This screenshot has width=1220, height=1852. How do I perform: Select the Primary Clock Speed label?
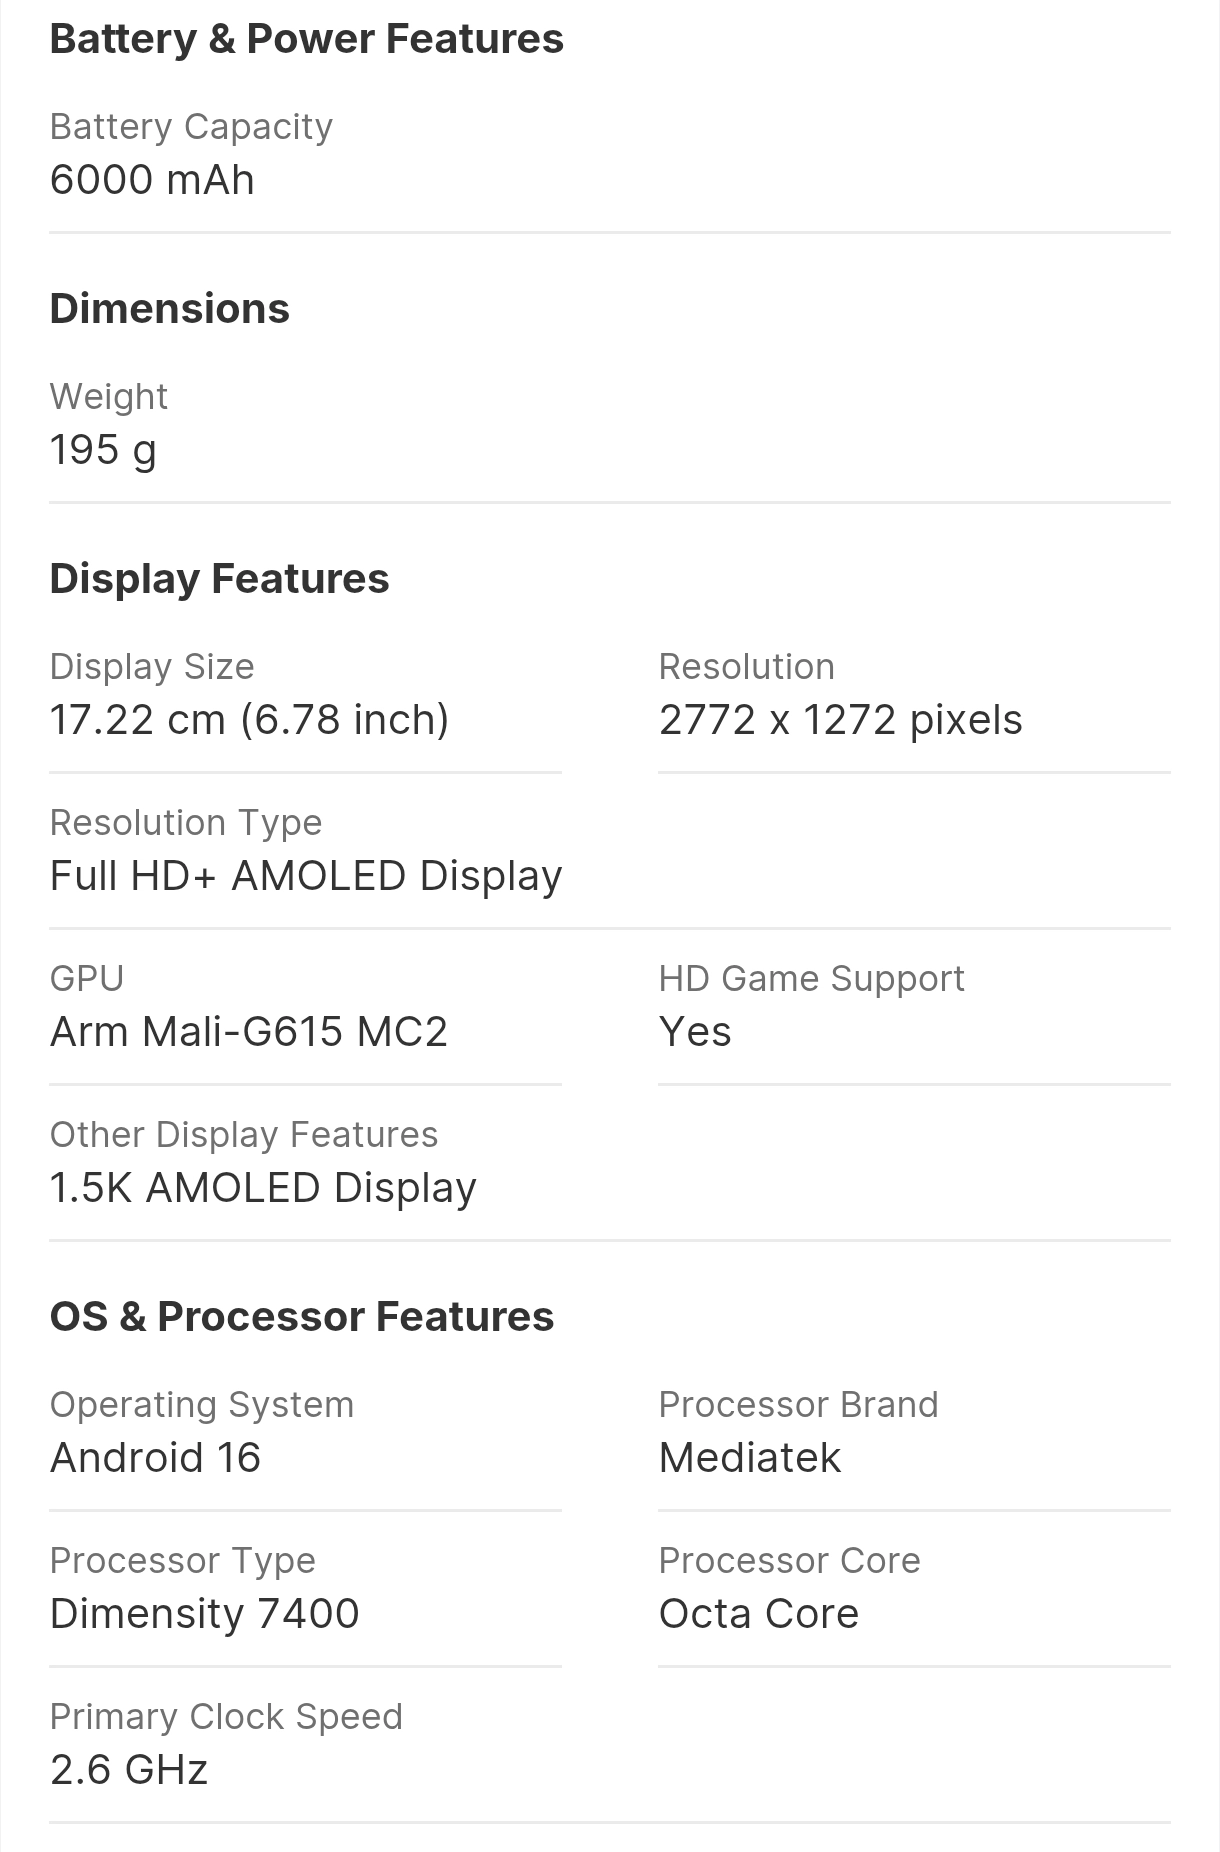pos(226,1717)
